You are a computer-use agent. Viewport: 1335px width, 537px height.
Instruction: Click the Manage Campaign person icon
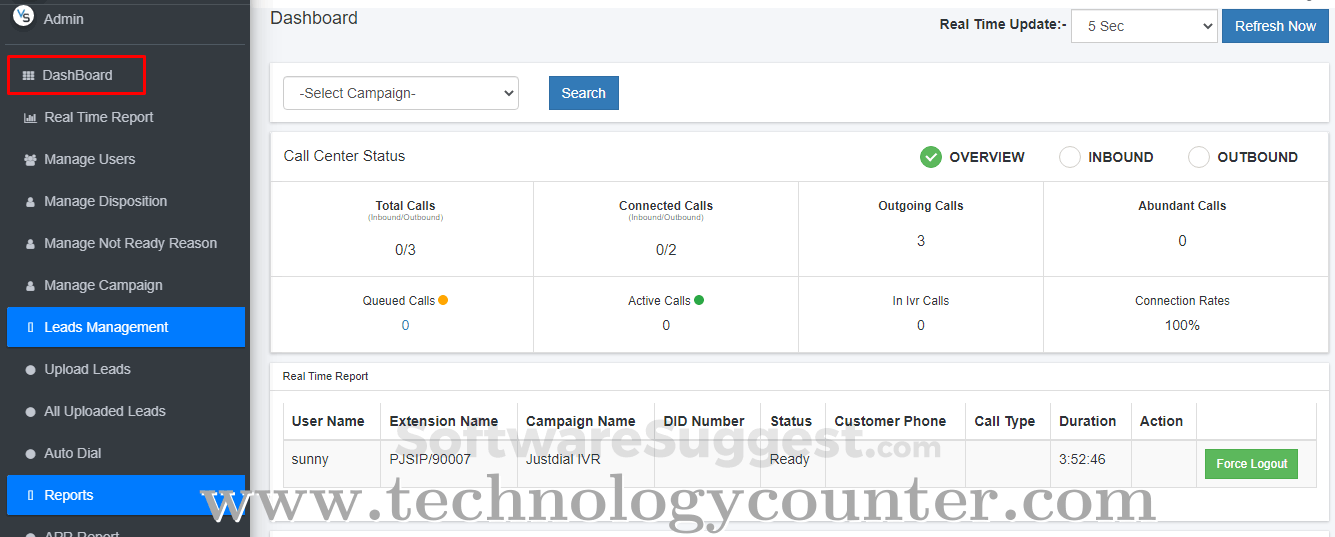(30, 285)
